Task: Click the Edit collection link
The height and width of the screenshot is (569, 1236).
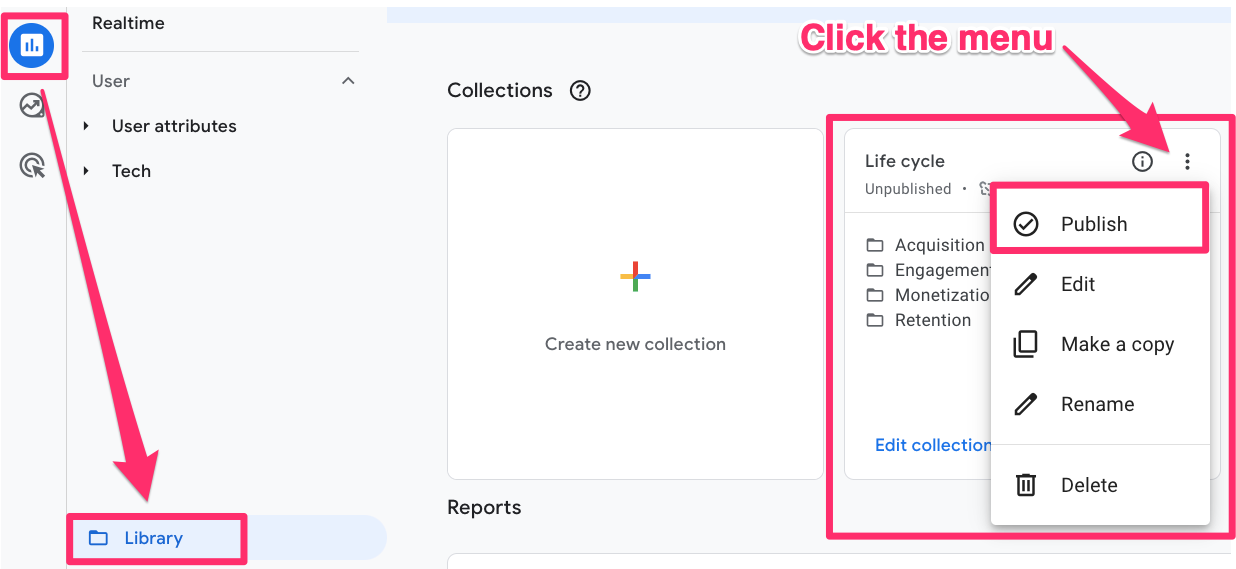Action: pyautogui.click(x=932, y=445)
